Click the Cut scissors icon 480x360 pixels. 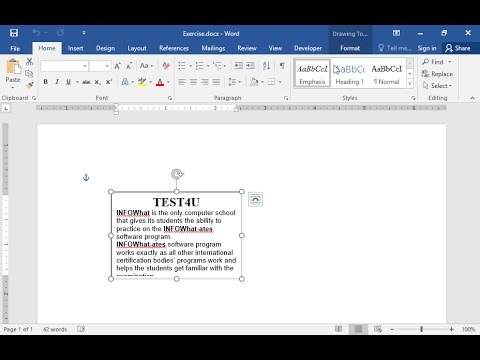30,62
